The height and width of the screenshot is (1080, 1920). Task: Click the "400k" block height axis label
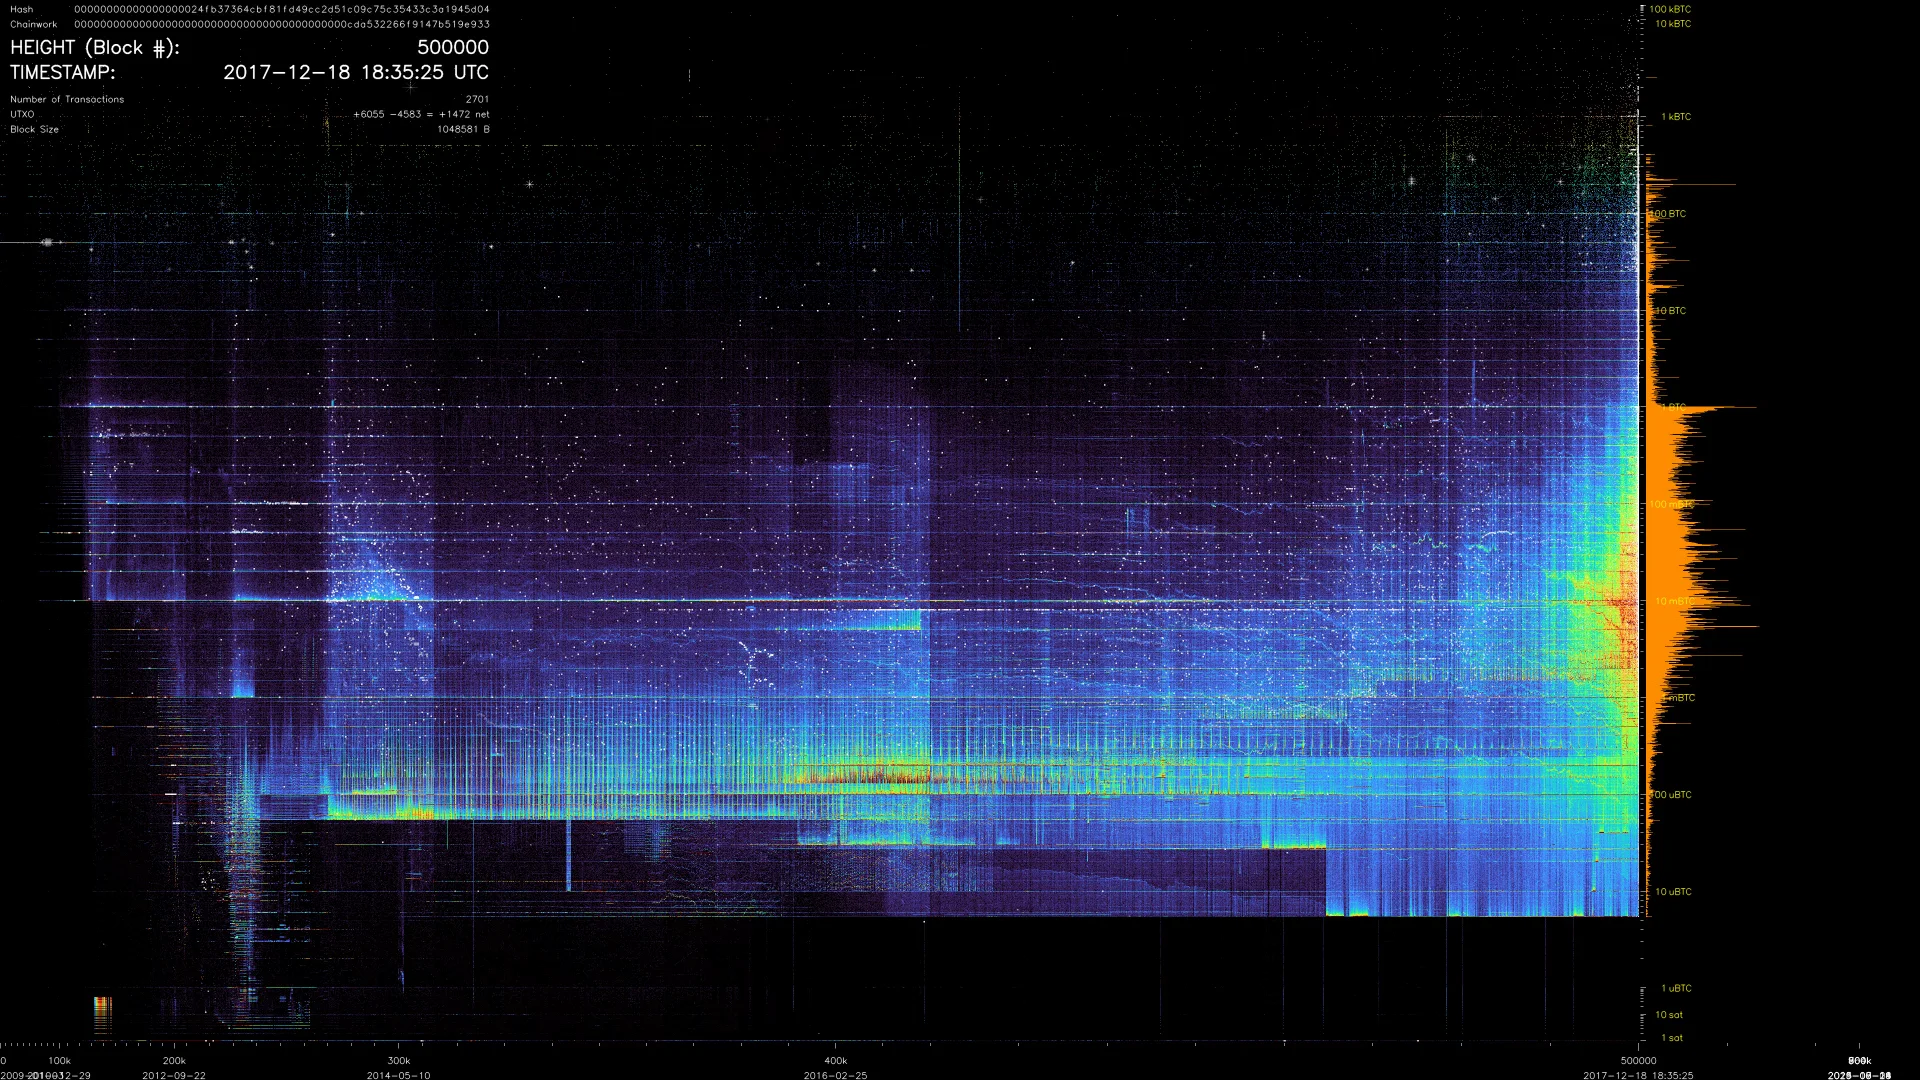[835, 1061]
